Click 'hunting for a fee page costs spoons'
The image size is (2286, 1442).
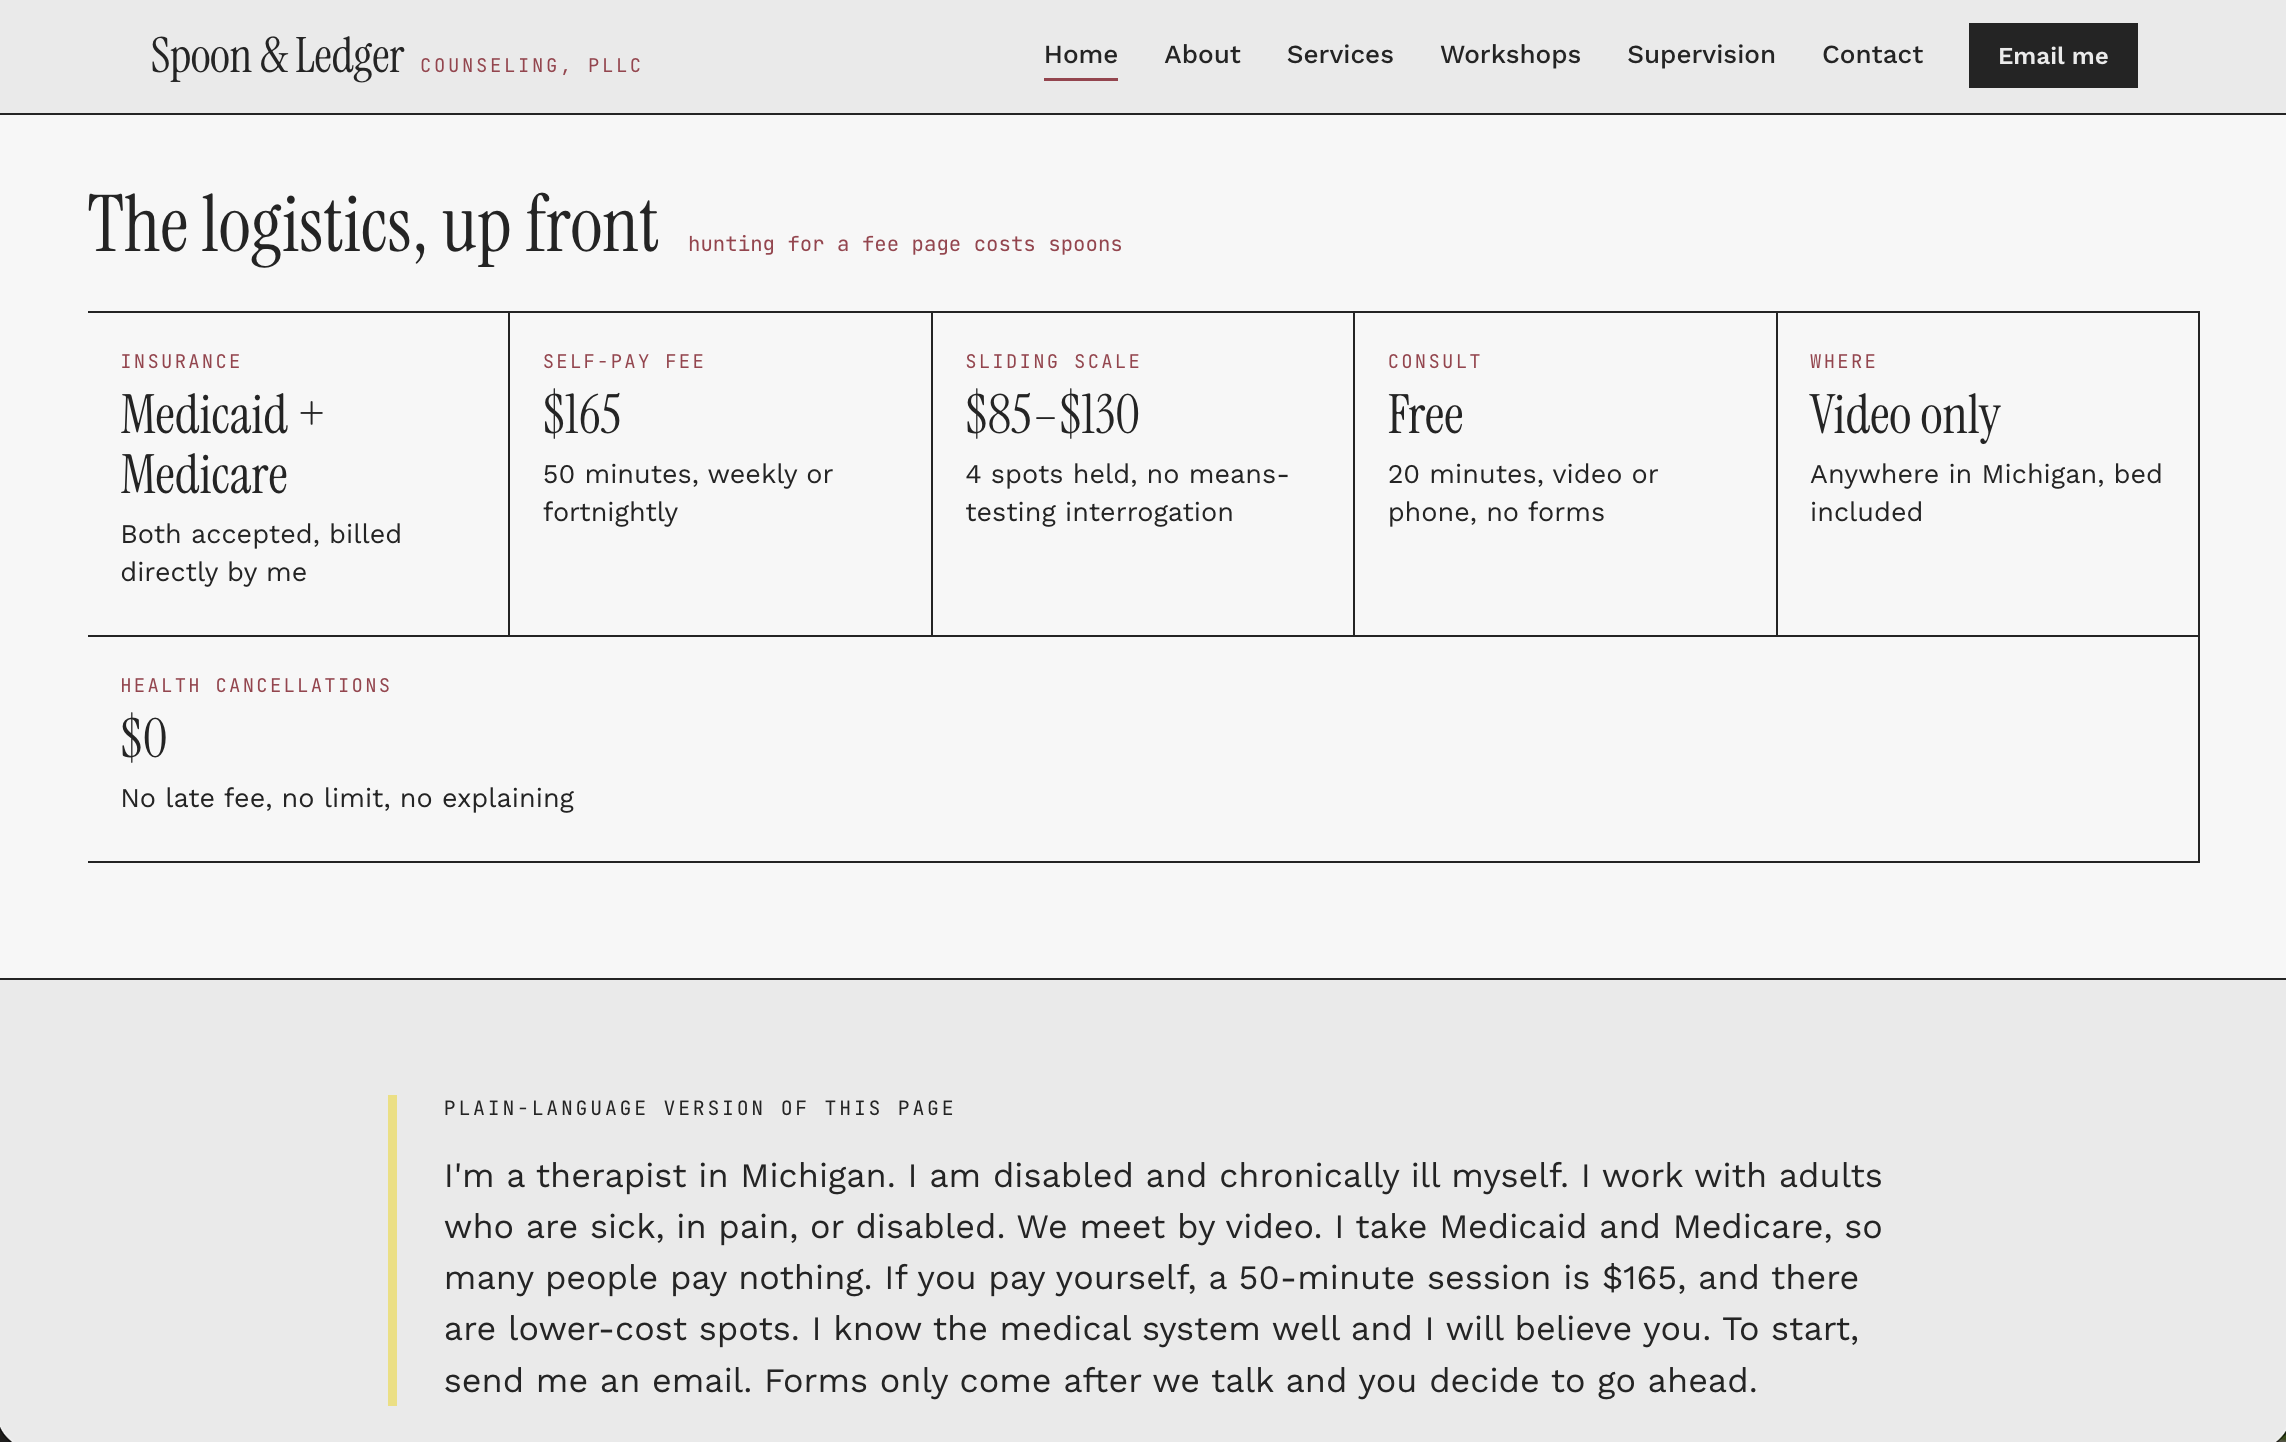click(905, 244)
